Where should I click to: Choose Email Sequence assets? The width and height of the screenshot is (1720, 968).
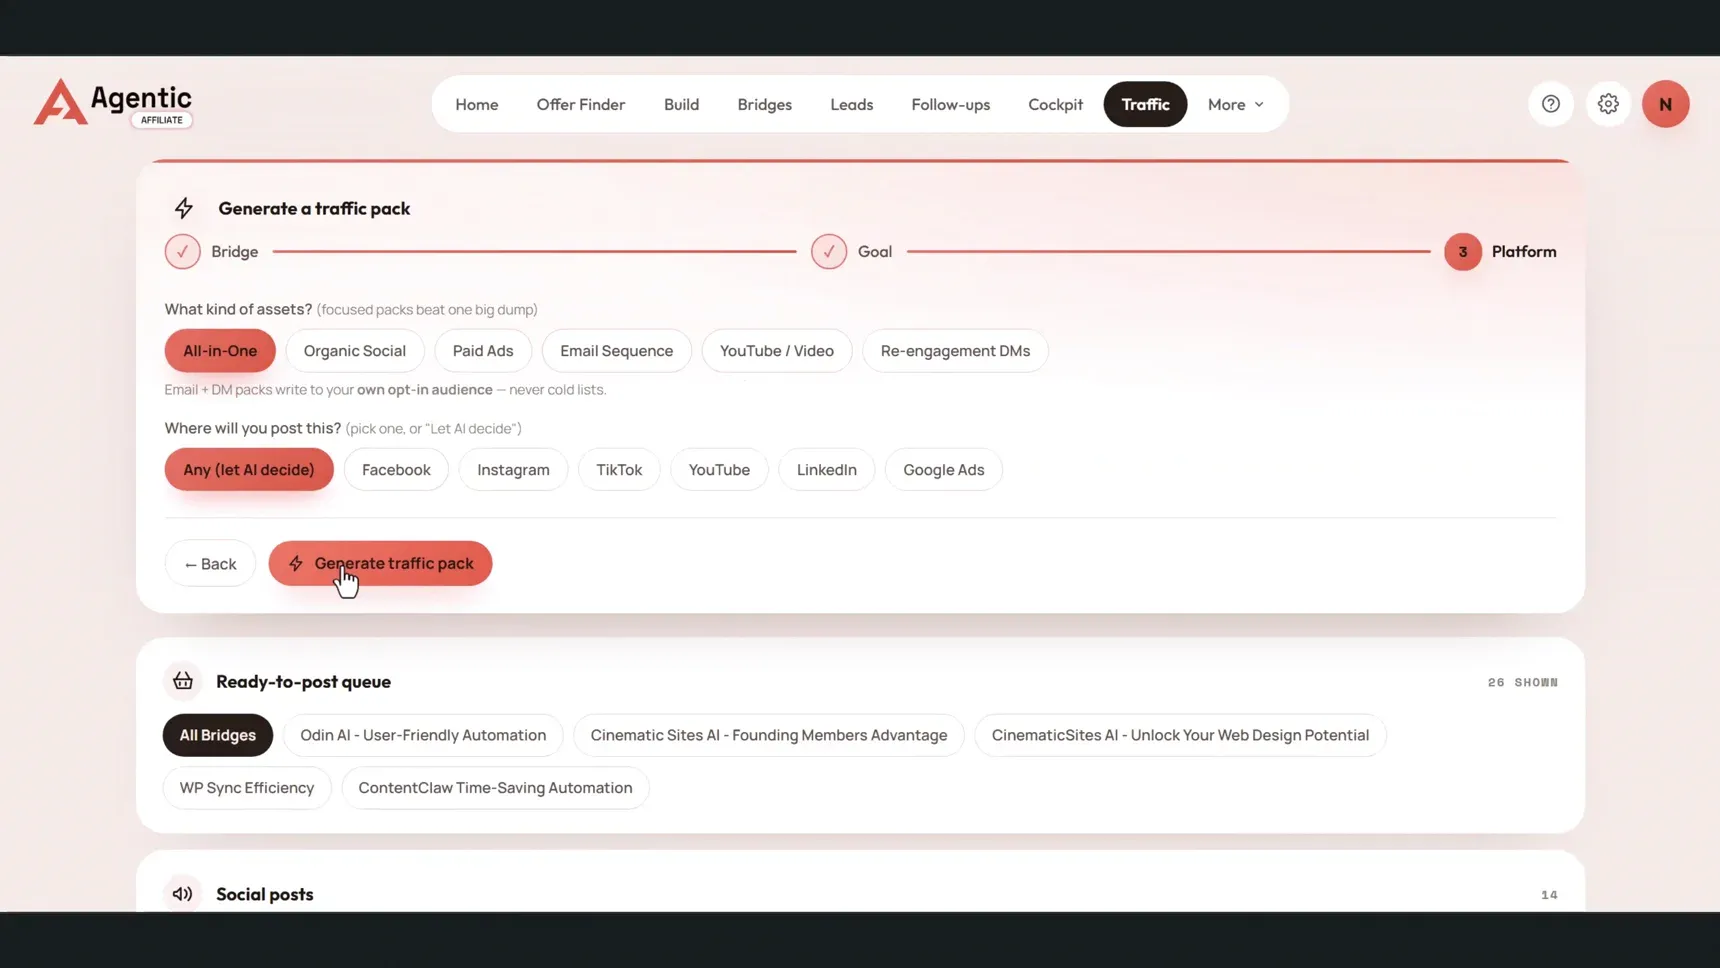click(x=616, y=351)
